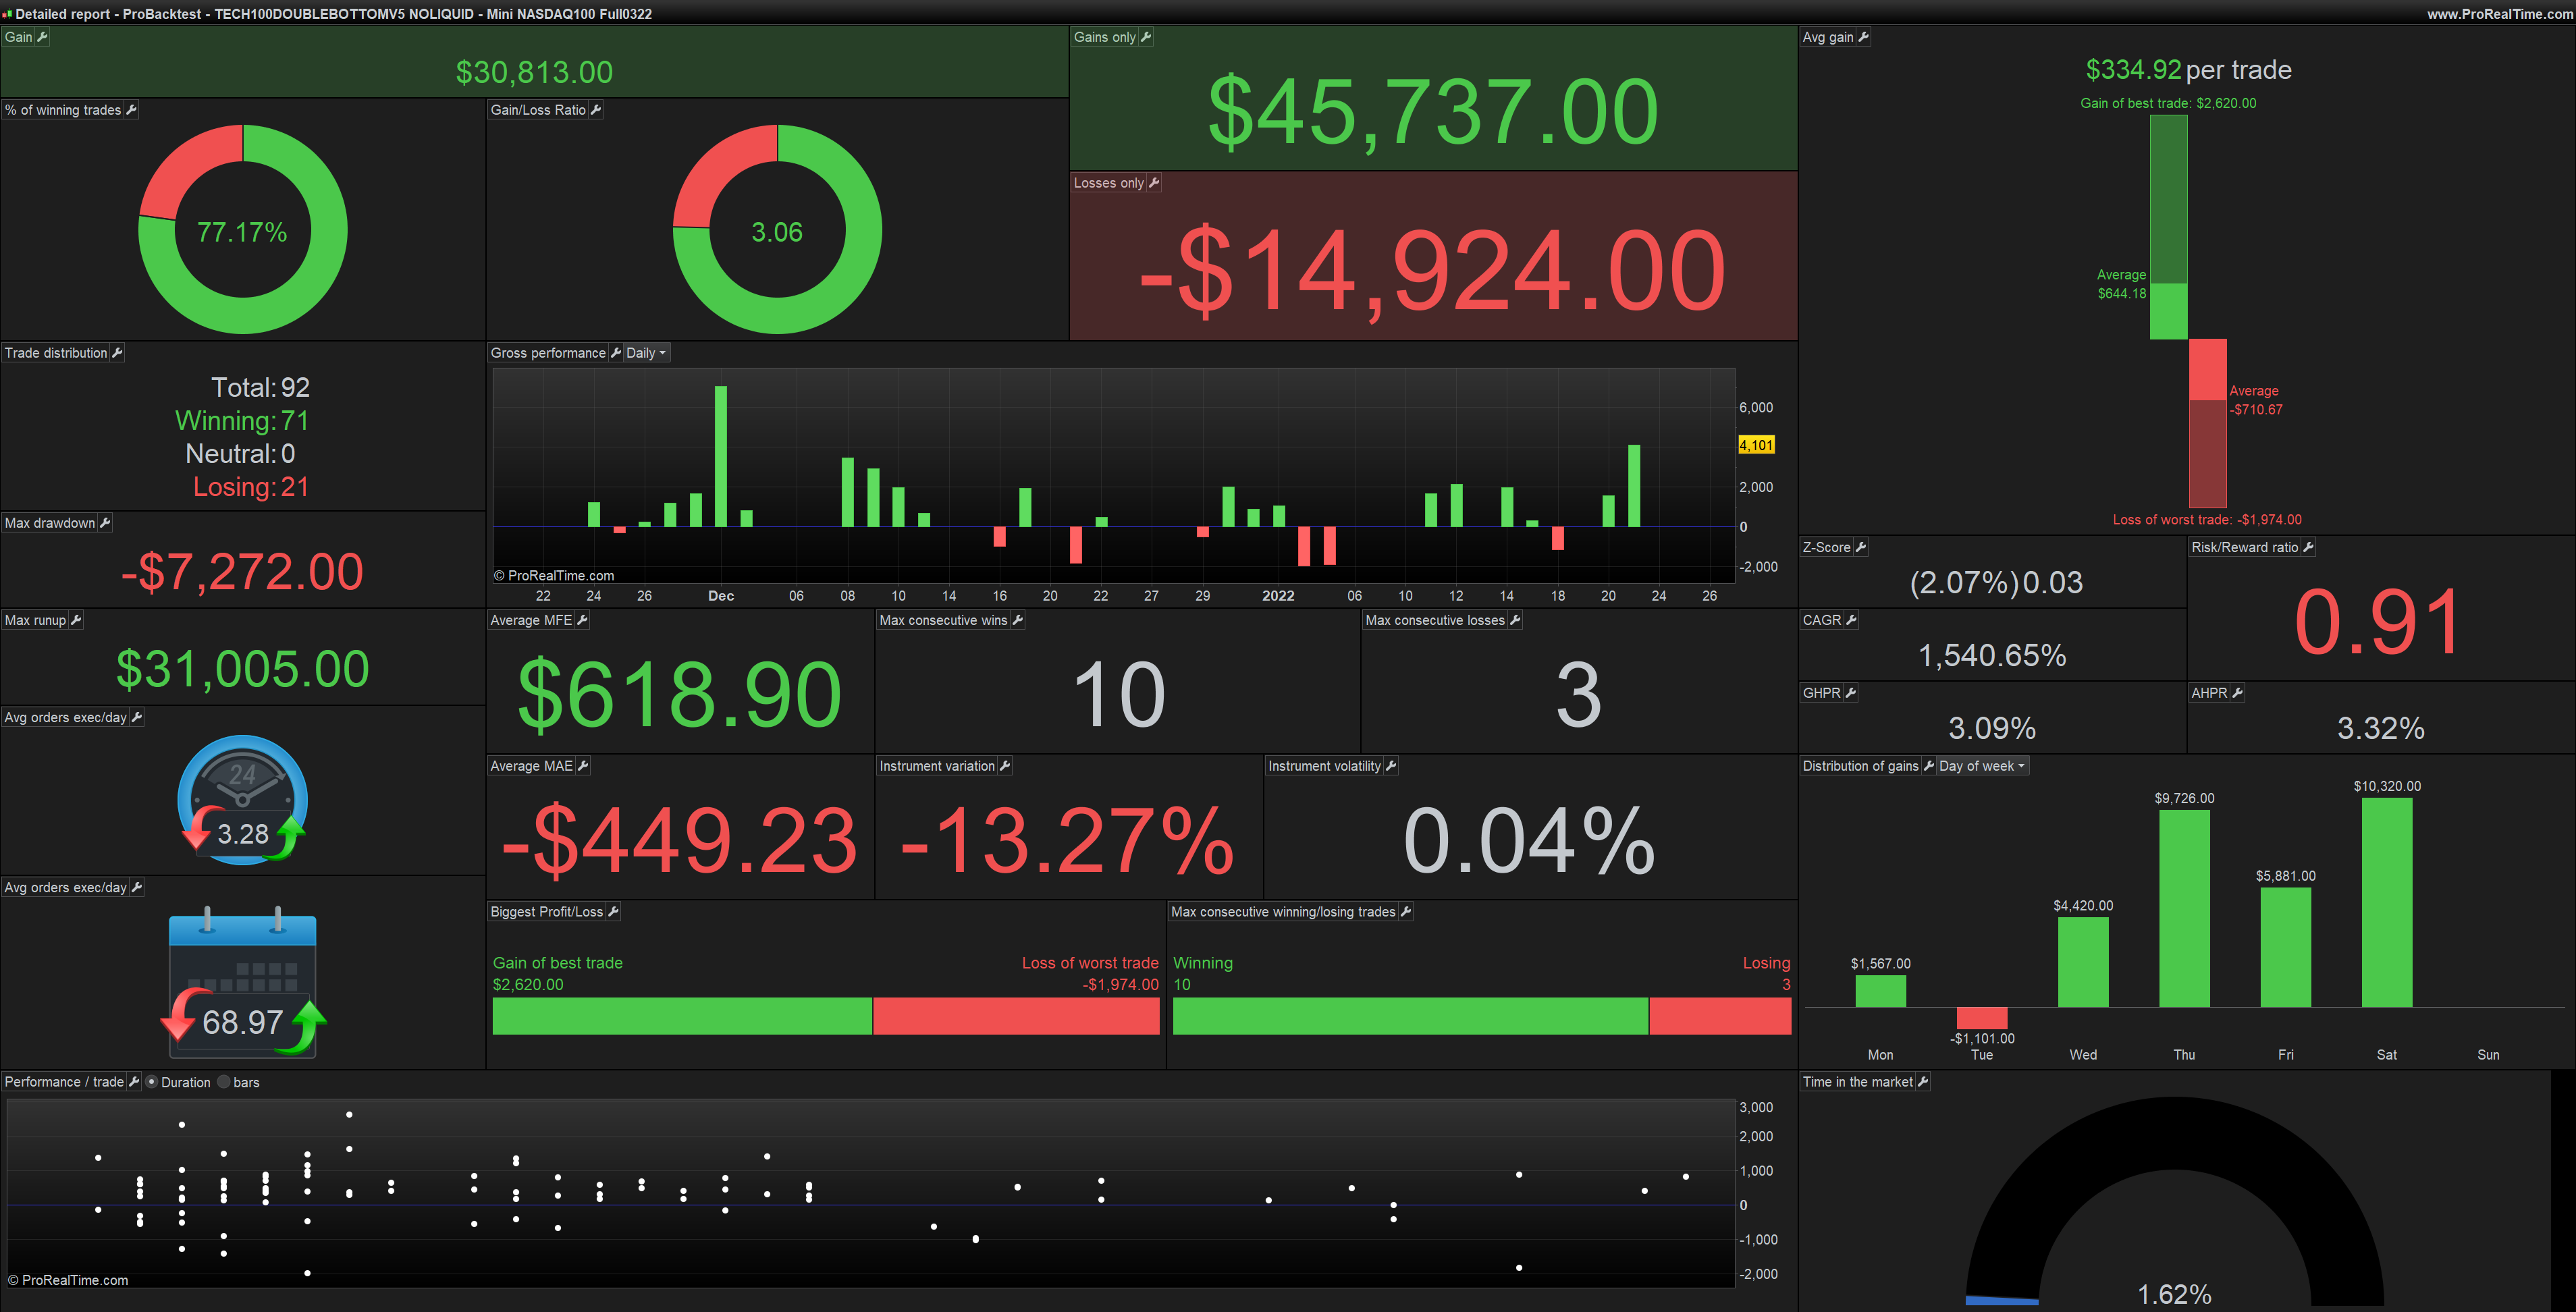Click the Trade distribution panel label
Viewport: 2576px width, 1312px height.
point(56,353)
